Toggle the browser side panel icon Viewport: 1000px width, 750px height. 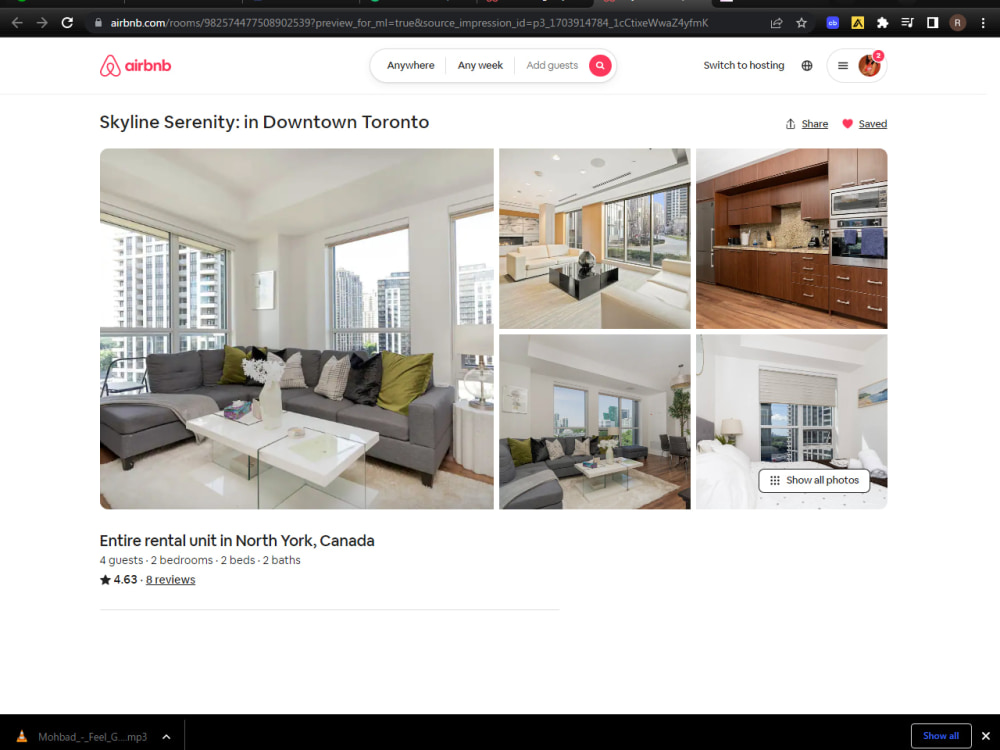(932, 23)
